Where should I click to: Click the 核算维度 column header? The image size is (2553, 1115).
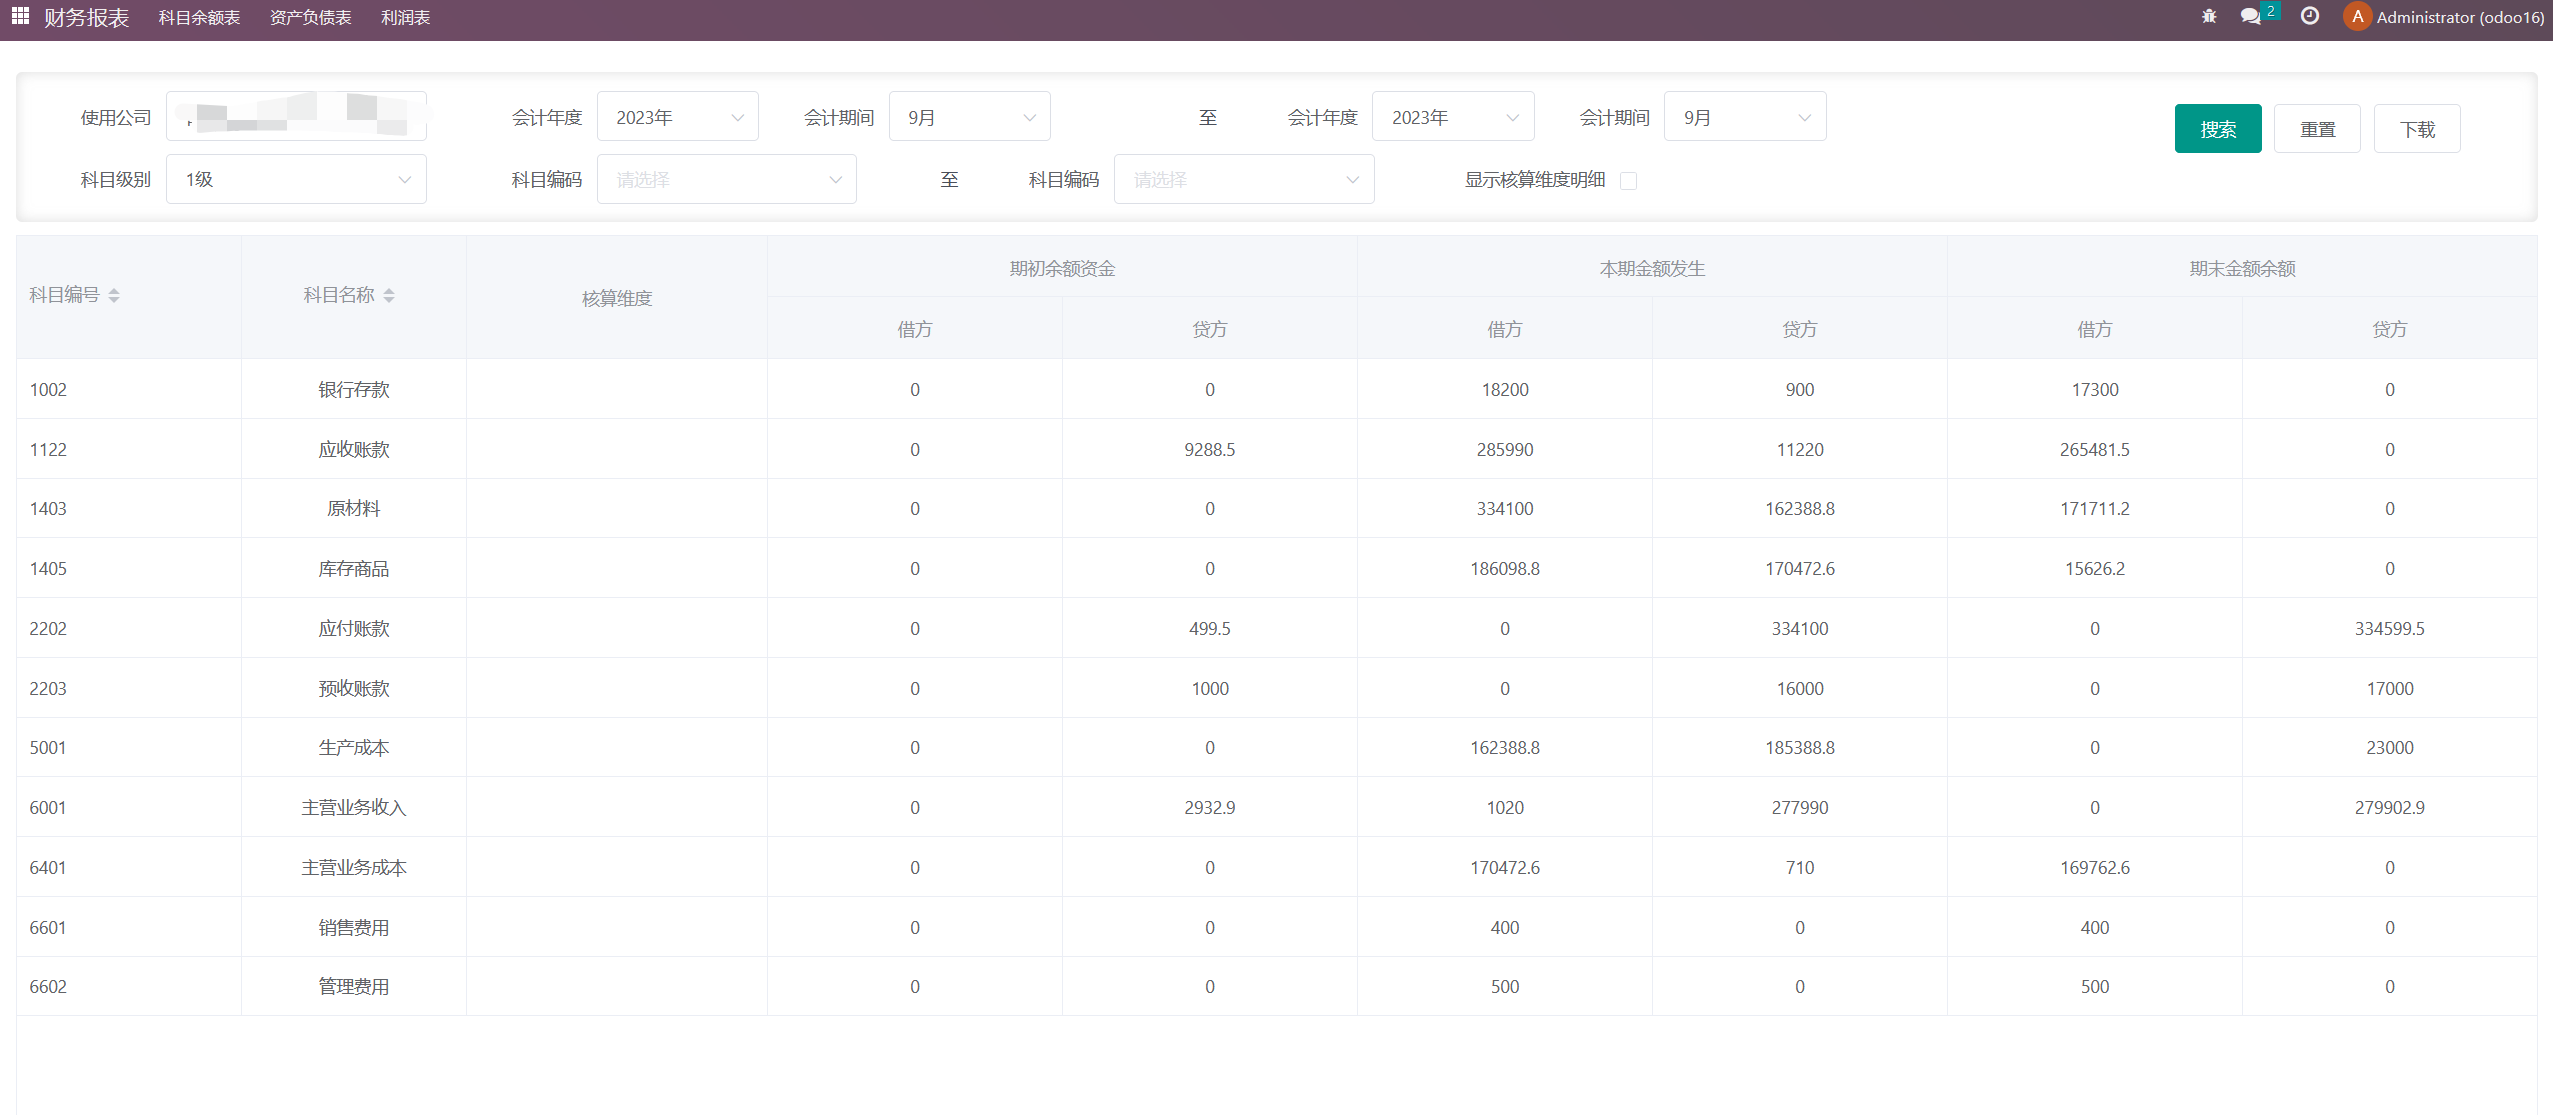[x=617, y=298]
